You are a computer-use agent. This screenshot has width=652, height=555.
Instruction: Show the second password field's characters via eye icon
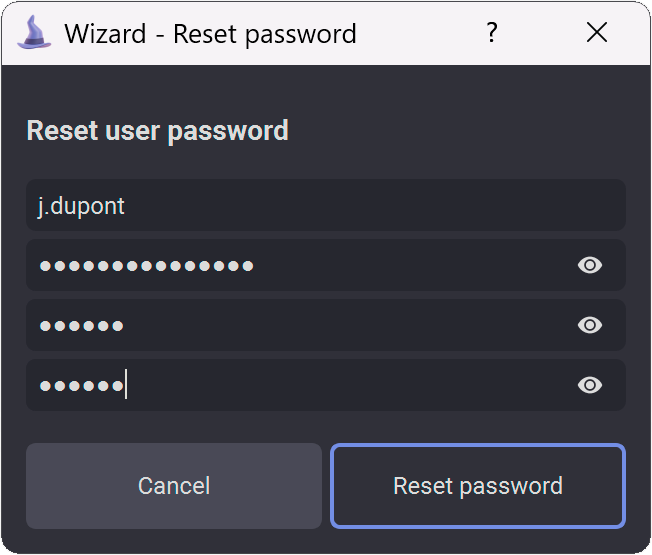click(590, 325)
